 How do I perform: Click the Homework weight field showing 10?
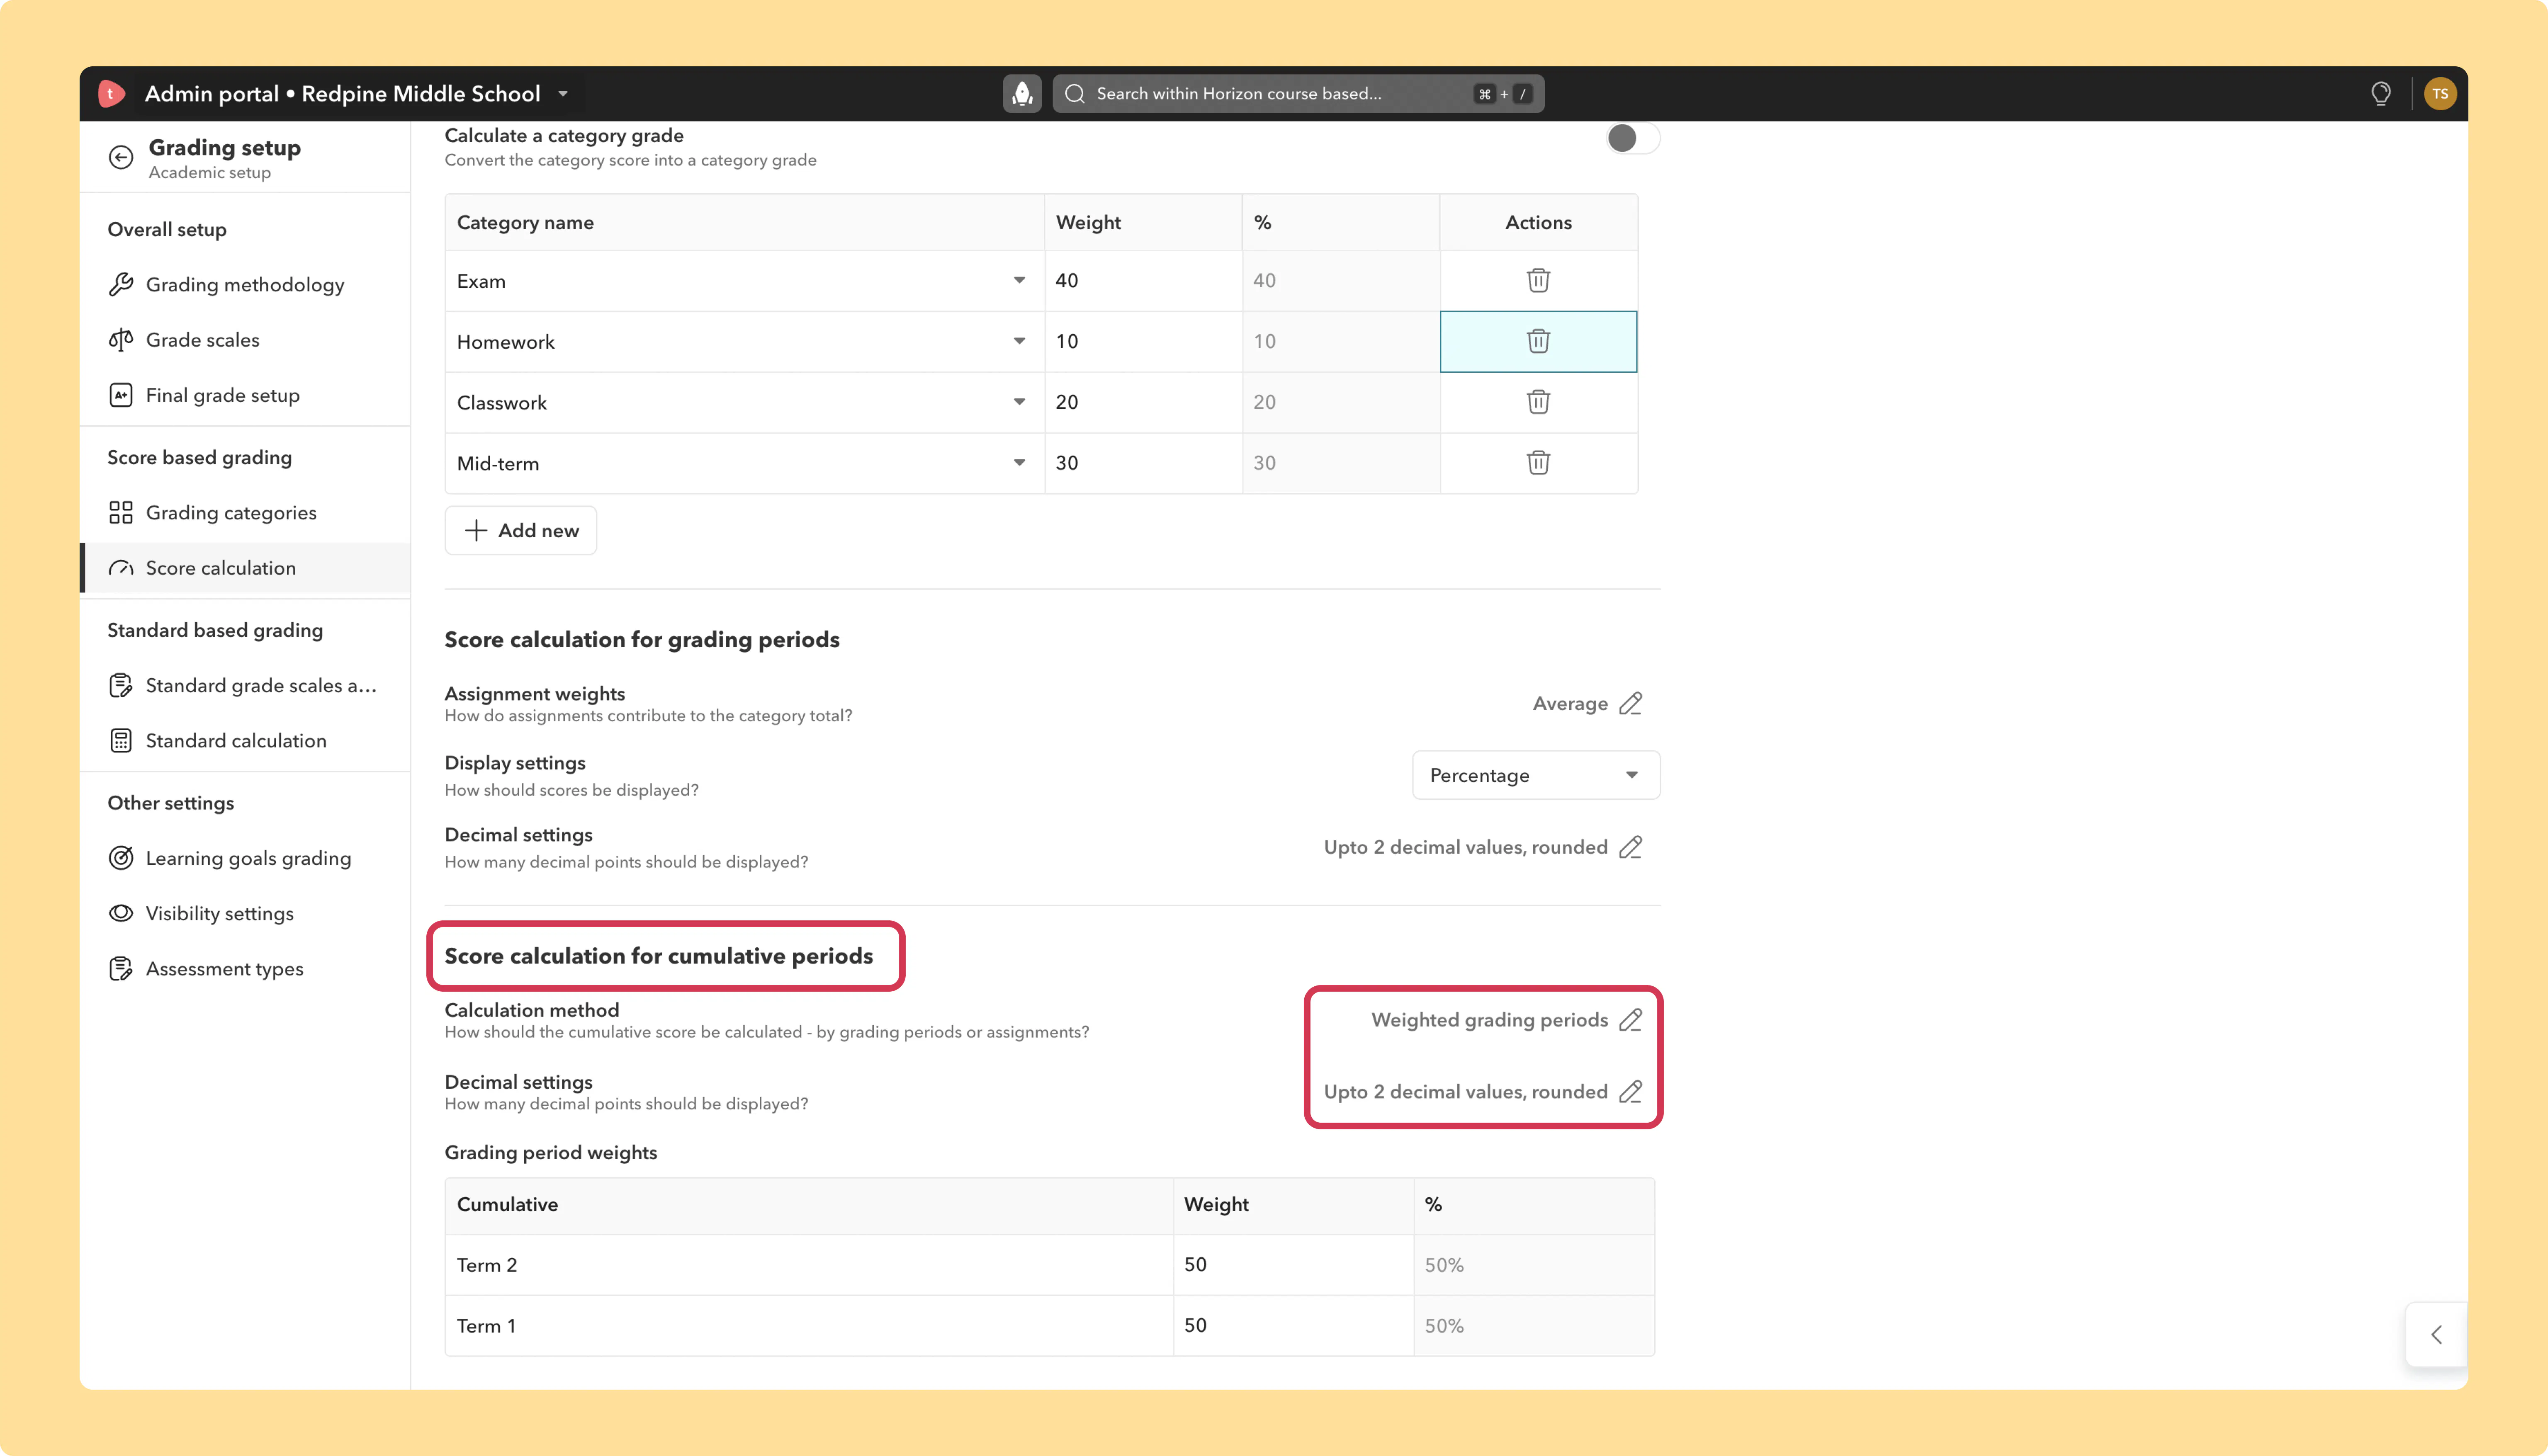point(1143,341)
